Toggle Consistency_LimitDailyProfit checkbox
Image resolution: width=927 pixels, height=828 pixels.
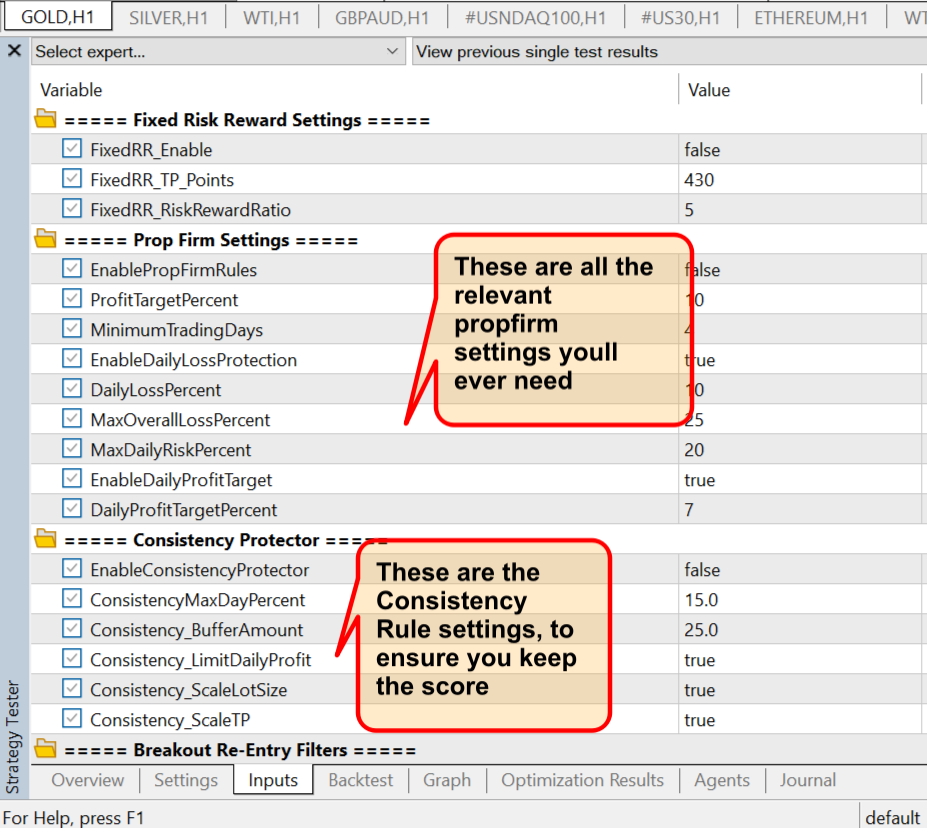pos(72,659)
